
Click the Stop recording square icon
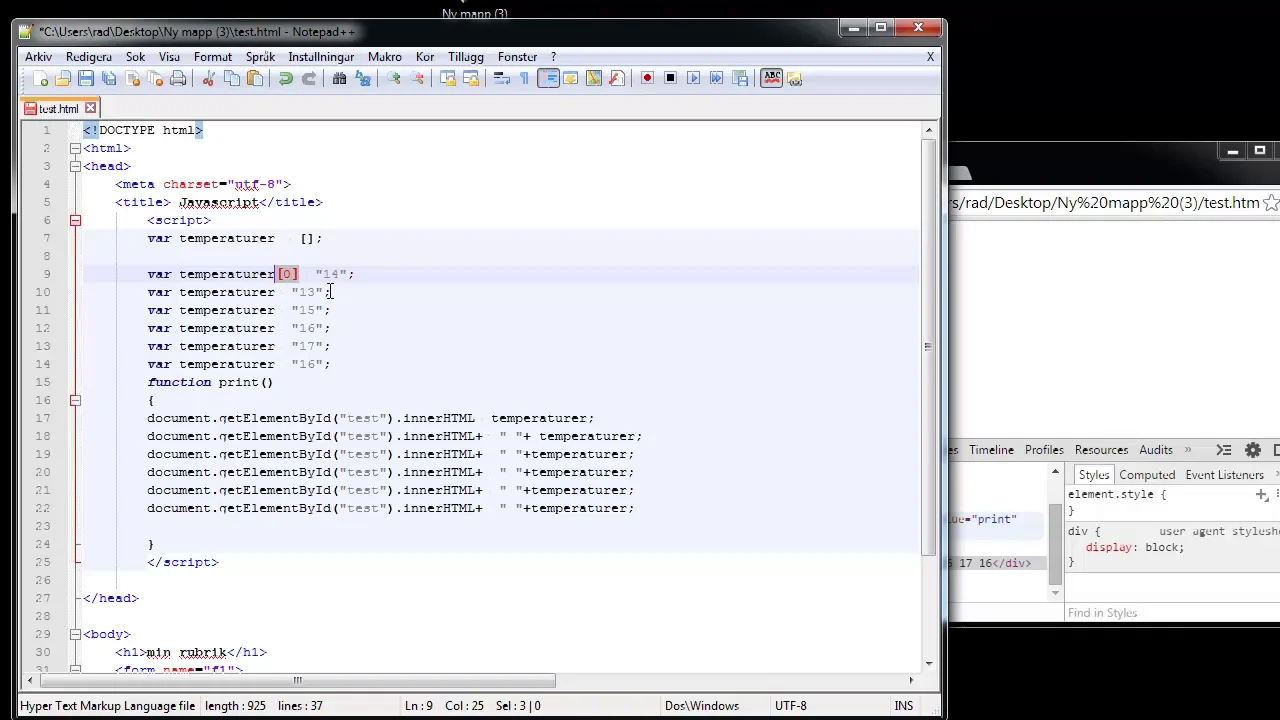(670, 78)
